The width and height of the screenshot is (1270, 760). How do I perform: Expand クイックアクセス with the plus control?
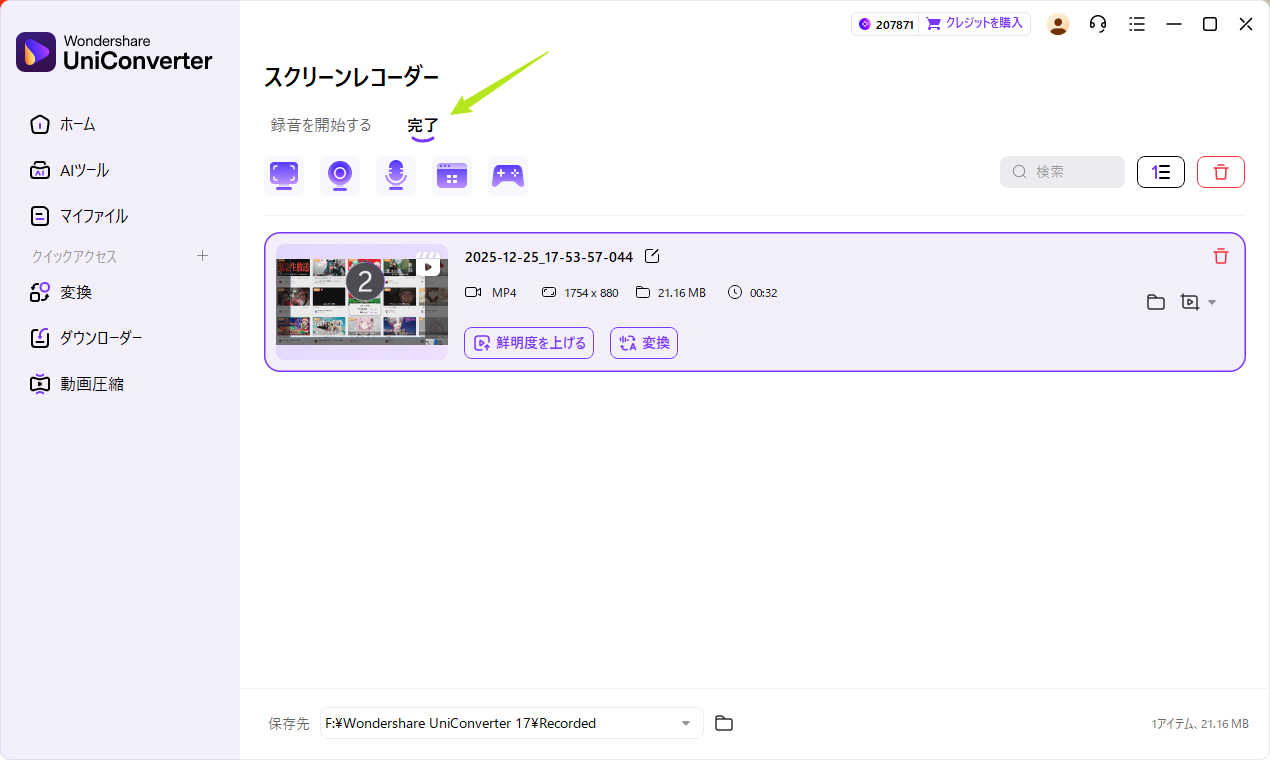point(202,256)
